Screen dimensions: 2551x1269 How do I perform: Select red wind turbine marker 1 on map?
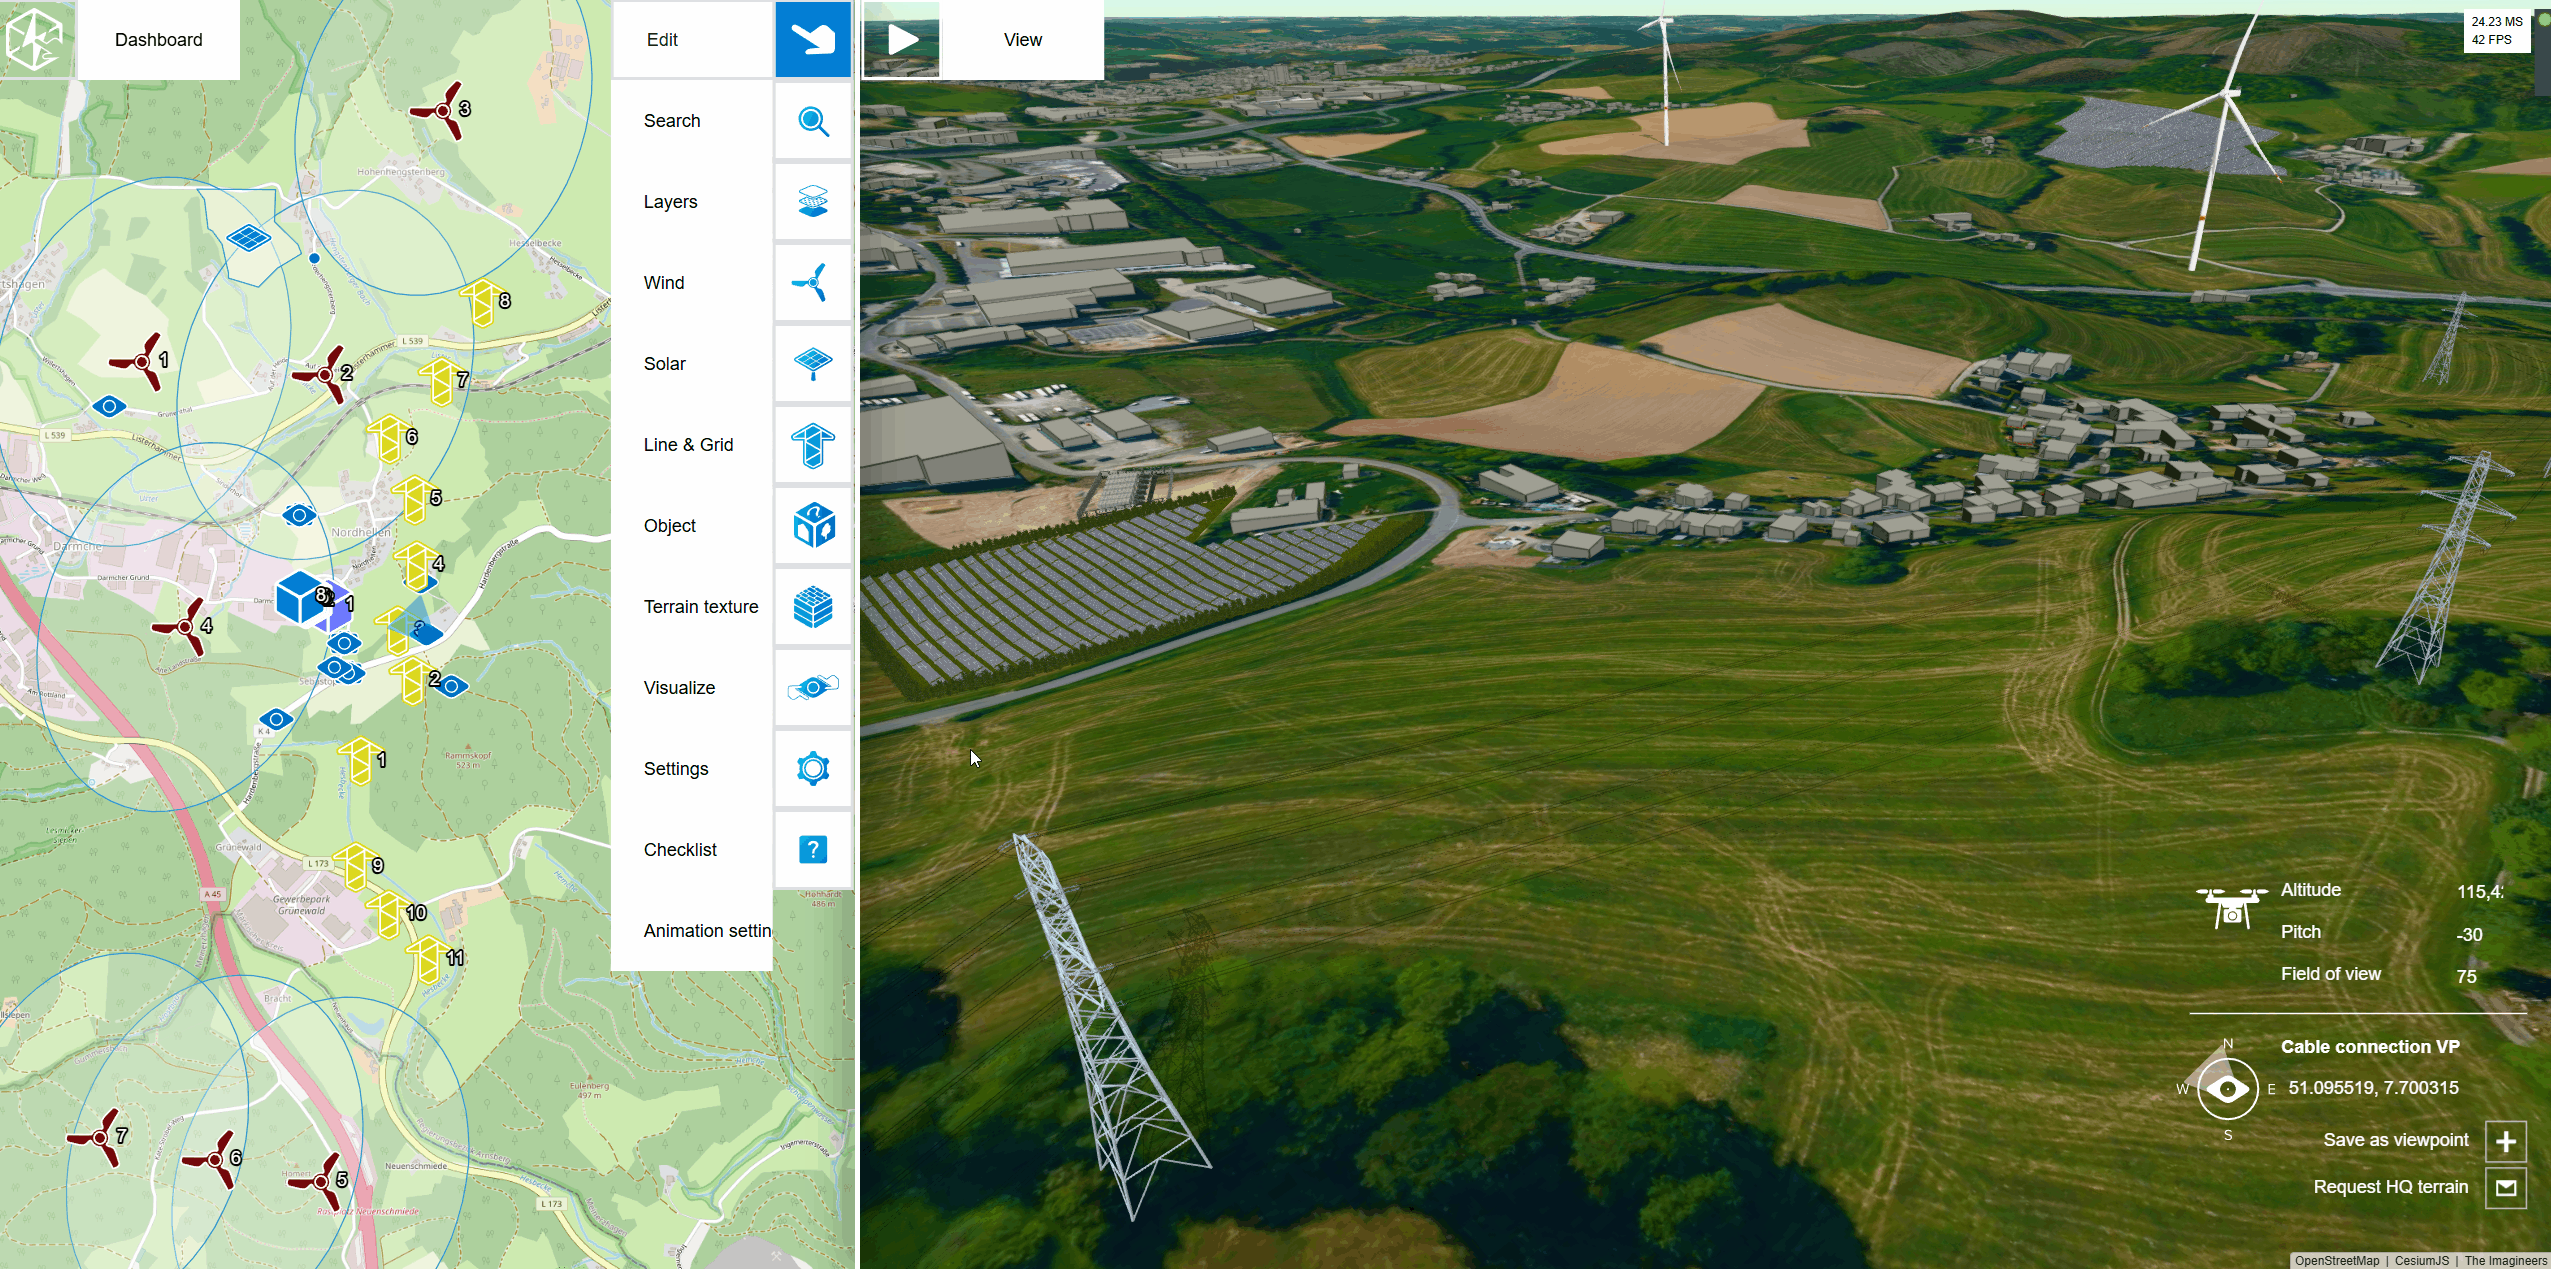point(141,361)
